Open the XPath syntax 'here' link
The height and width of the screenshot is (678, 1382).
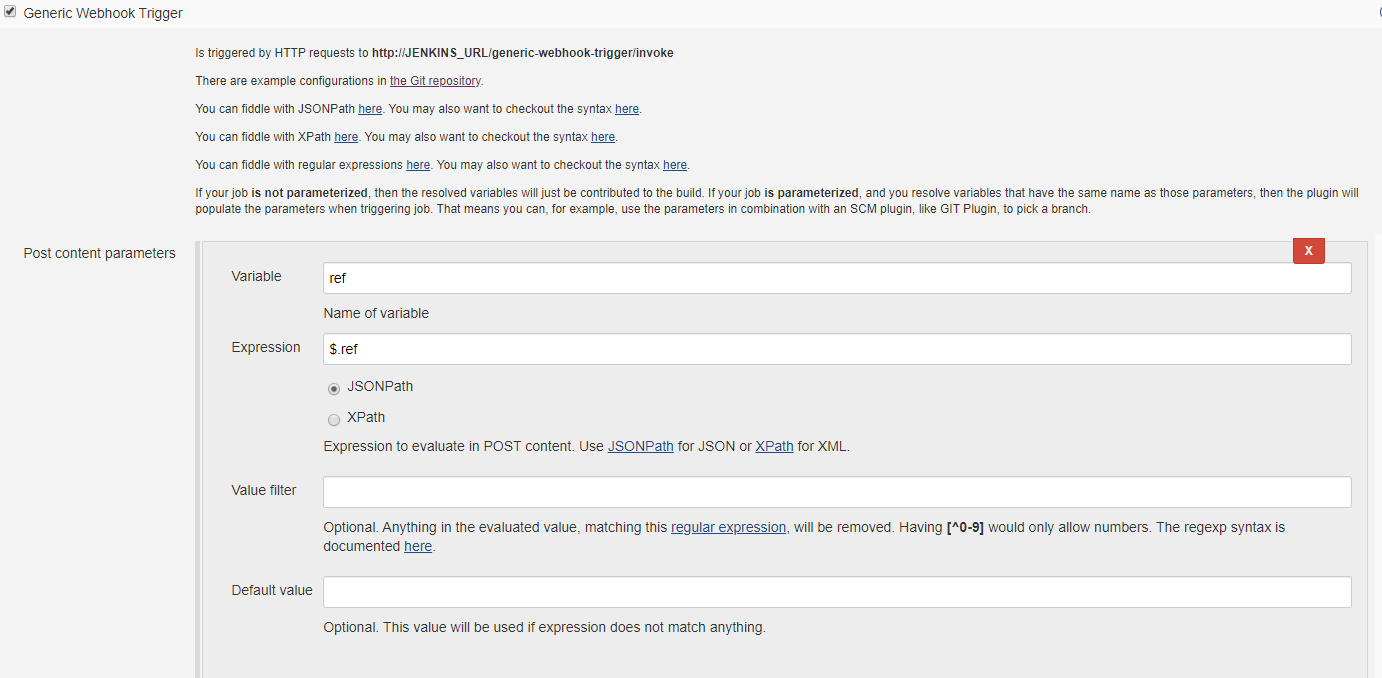[x=603, y=137]
